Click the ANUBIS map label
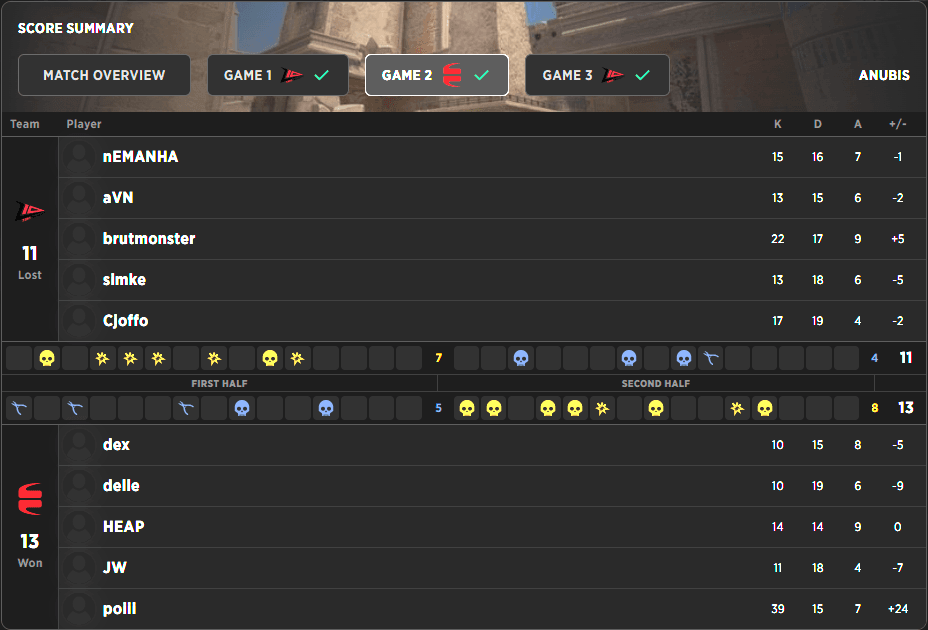 [x=884, y=75]
